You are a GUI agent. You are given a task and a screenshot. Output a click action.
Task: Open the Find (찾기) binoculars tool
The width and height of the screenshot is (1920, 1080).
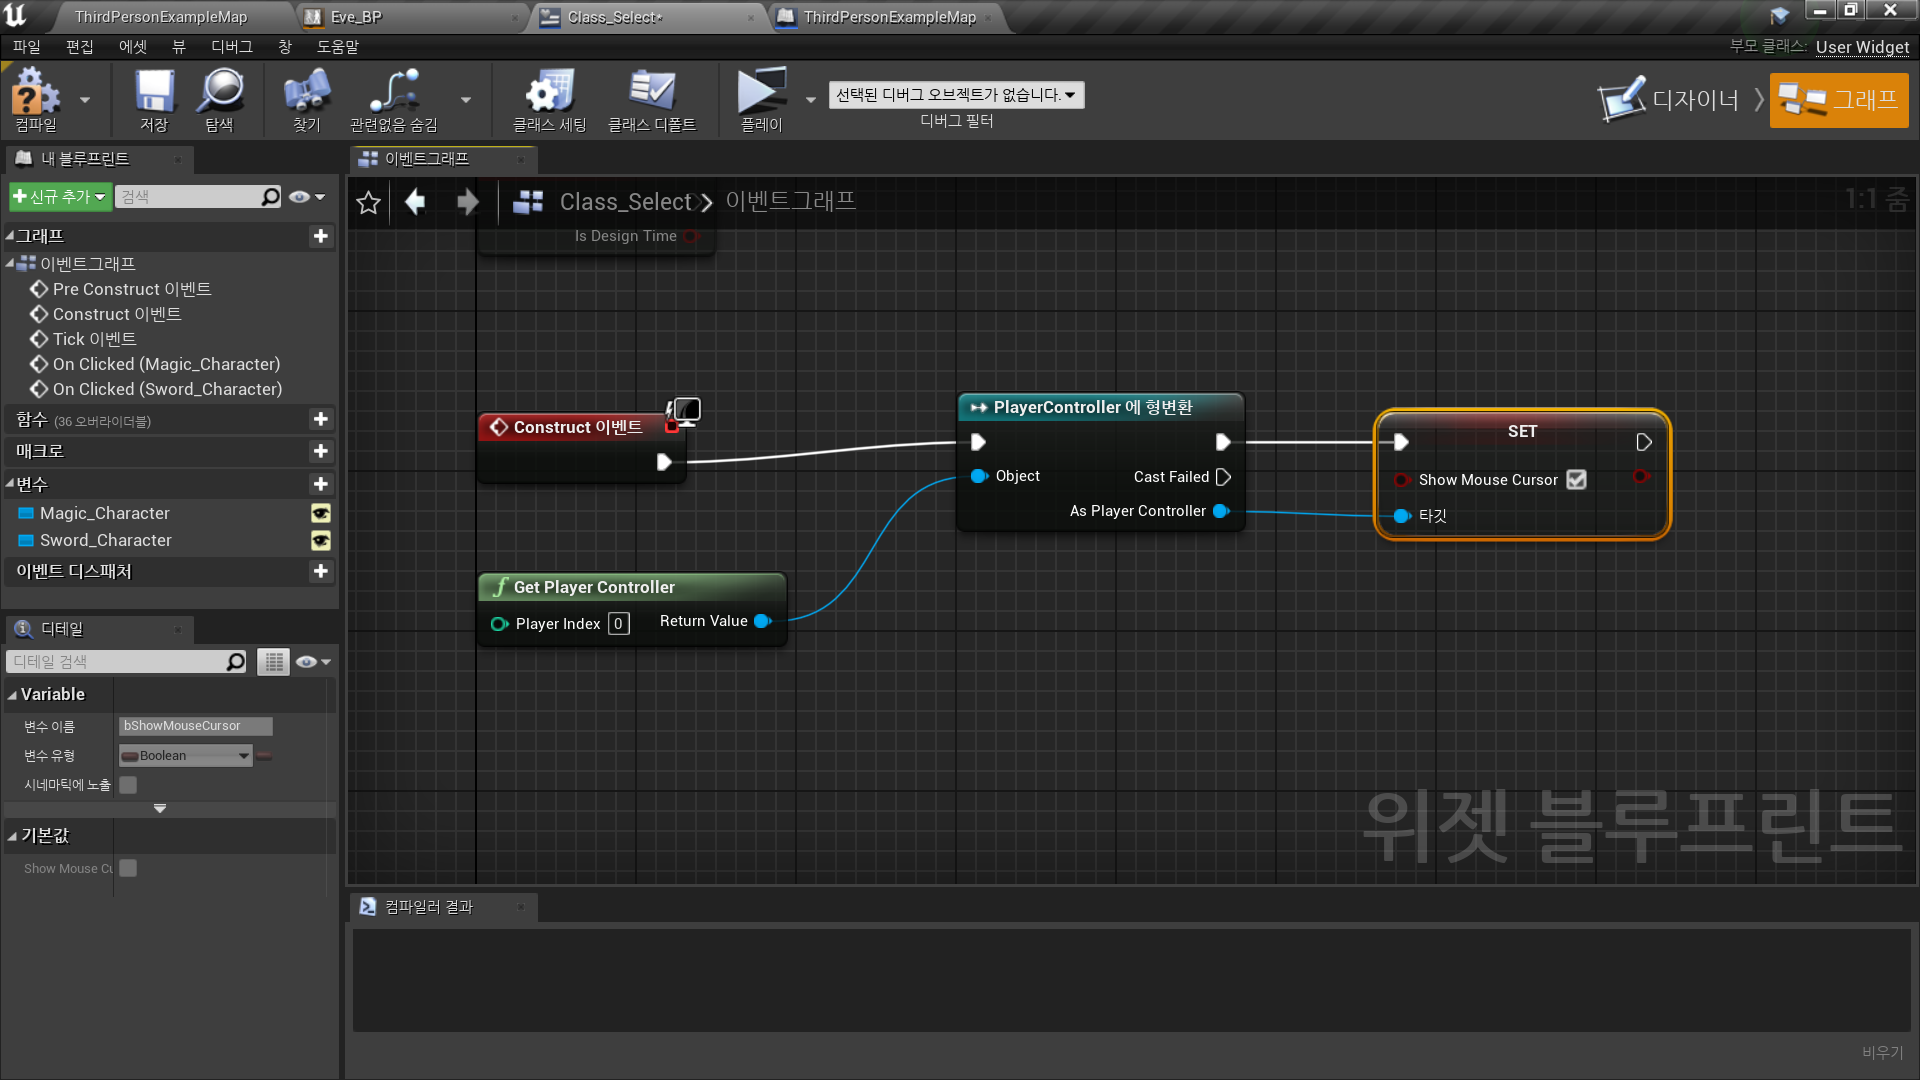click(x=306, y=95)
